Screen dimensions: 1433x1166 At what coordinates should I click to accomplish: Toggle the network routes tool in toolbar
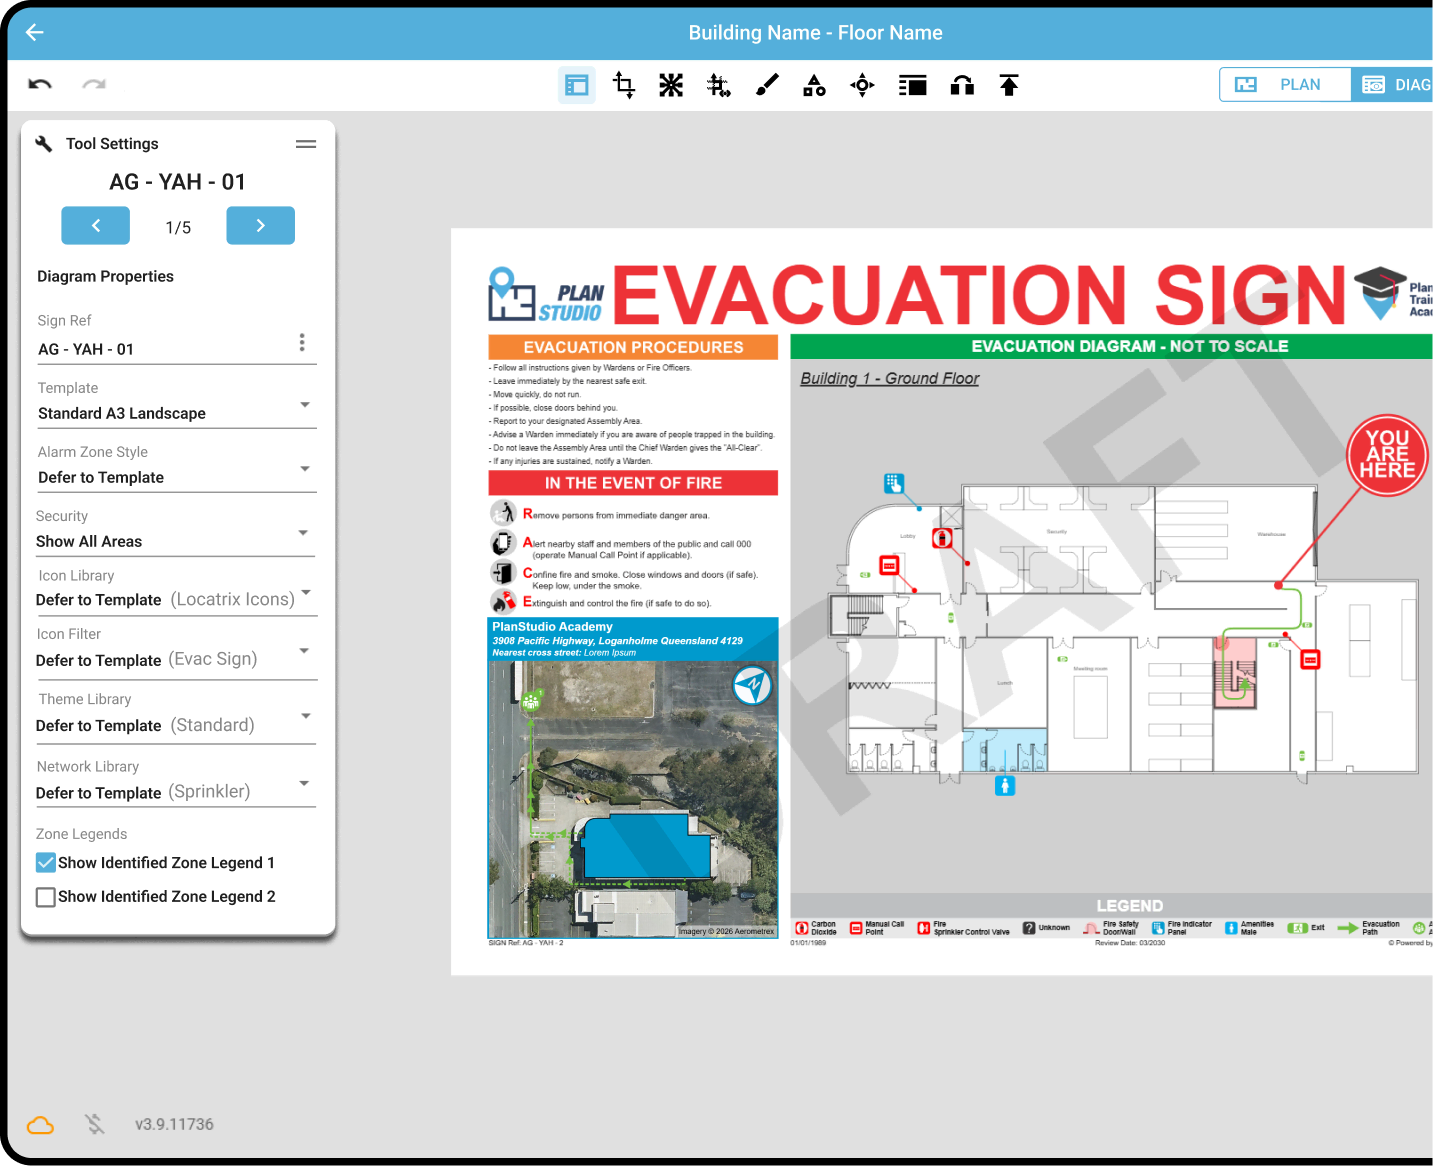click(x=718, y=85)
